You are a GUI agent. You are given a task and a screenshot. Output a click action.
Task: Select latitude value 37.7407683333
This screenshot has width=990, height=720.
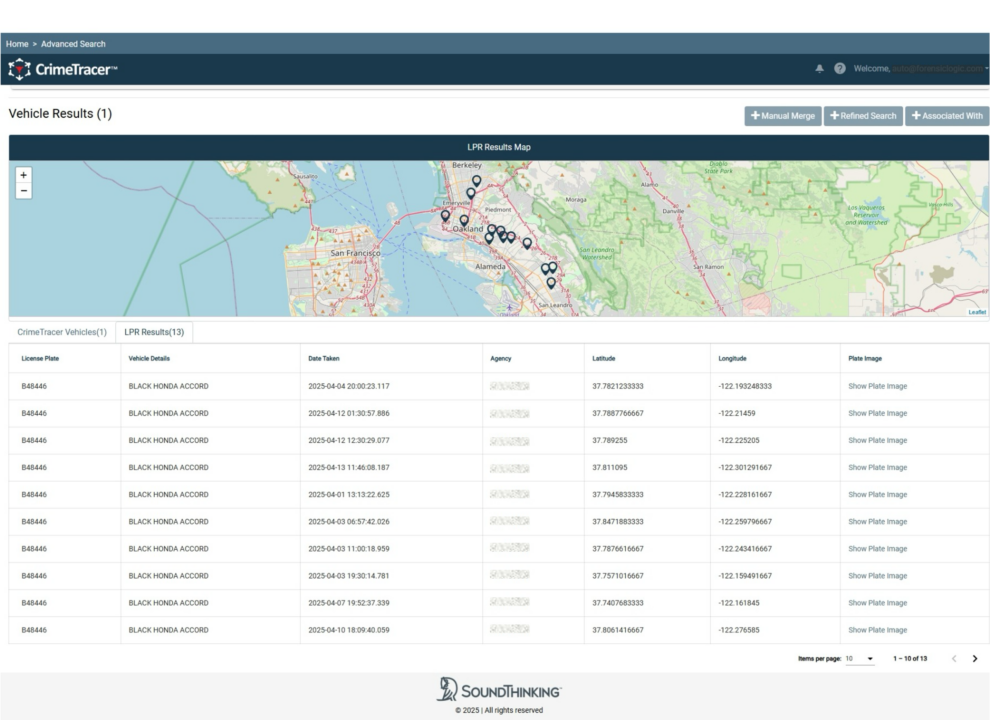[x=618, y=604]
